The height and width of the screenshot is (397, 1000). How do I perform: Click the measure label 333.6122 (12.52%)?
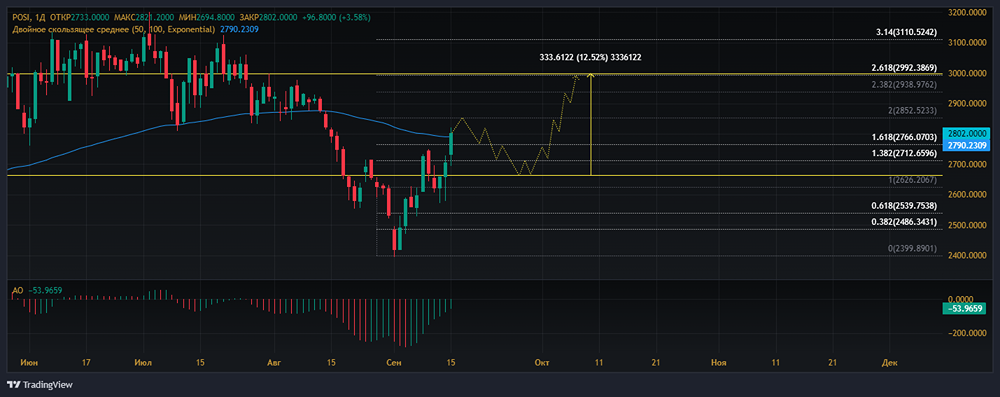pyautogui.click(x=590, y=57)
